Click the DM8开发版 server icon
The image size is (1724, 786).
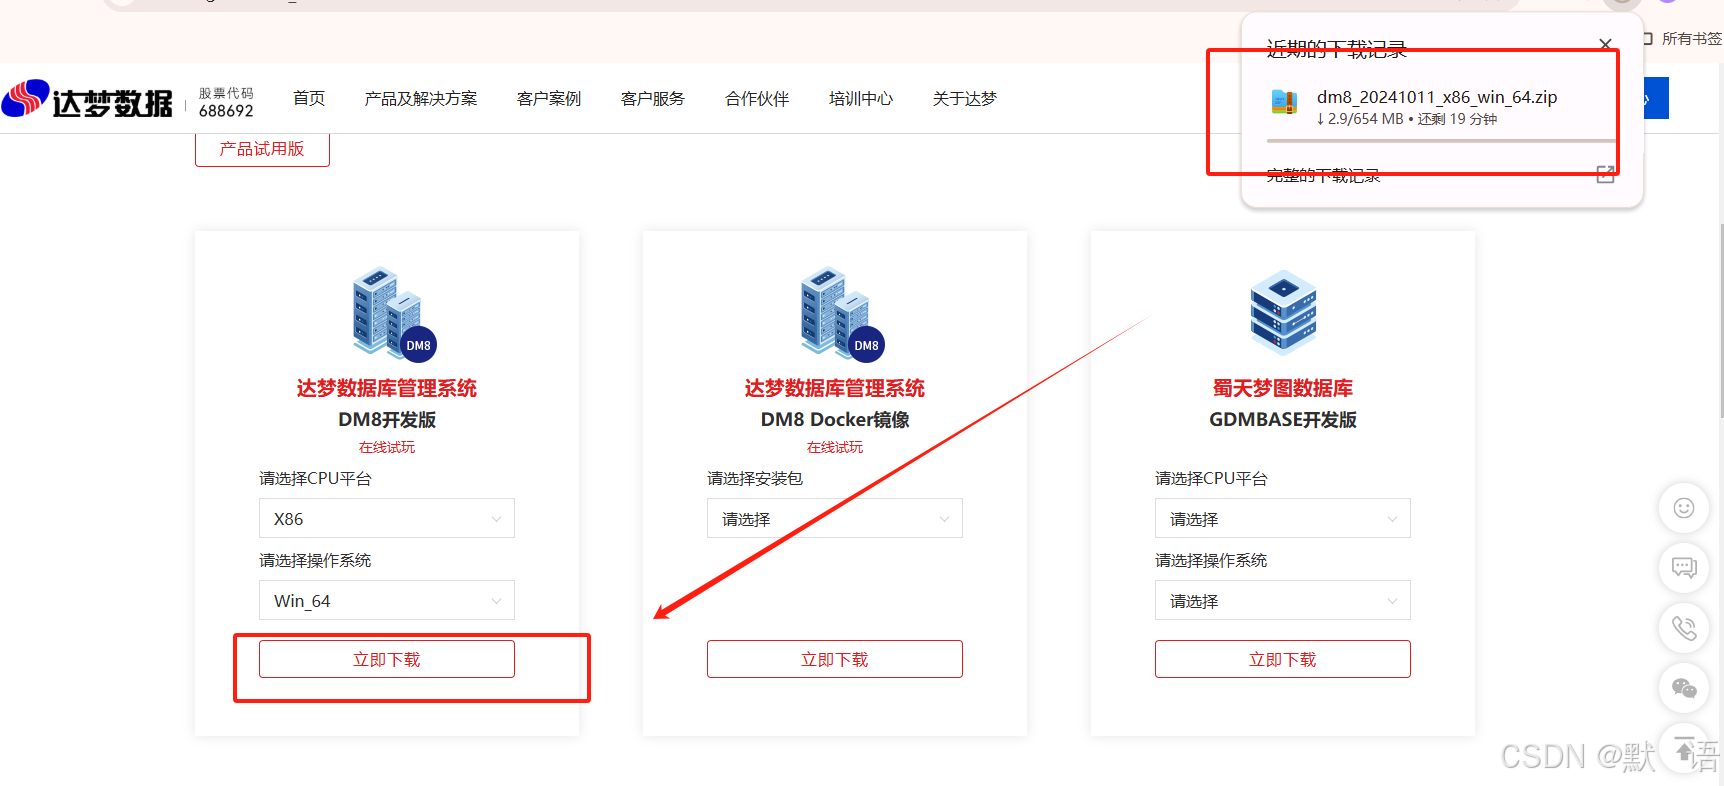click(x=394, y=312)
